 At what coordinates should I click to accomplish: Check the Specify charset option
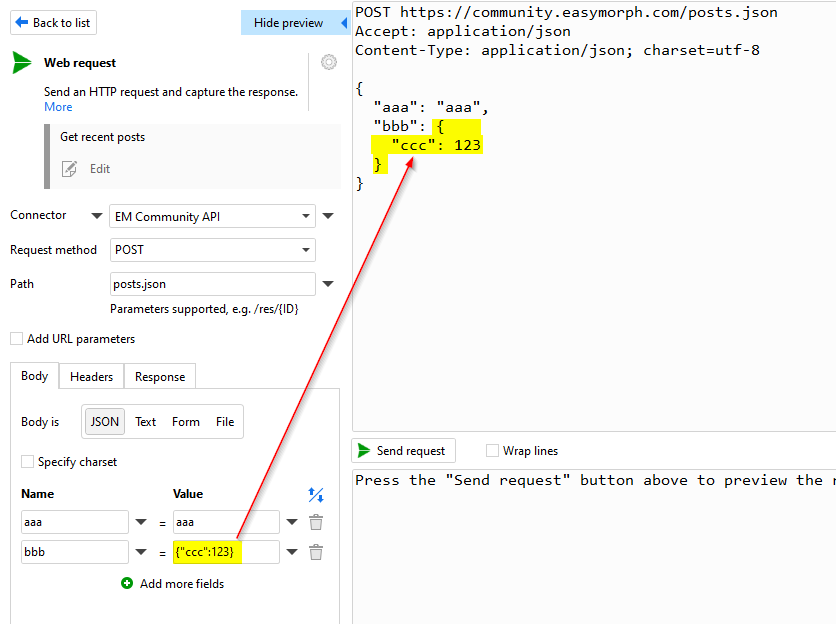tap(27, 461)
